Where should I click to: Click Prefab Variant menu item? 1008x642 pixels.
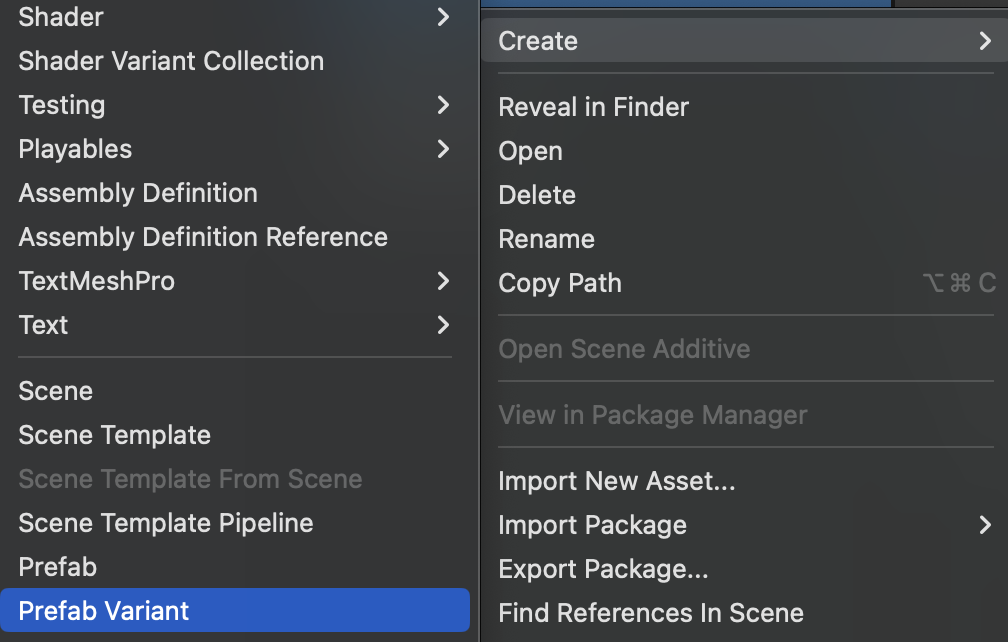pyautogui.click(x=104, y=611)
